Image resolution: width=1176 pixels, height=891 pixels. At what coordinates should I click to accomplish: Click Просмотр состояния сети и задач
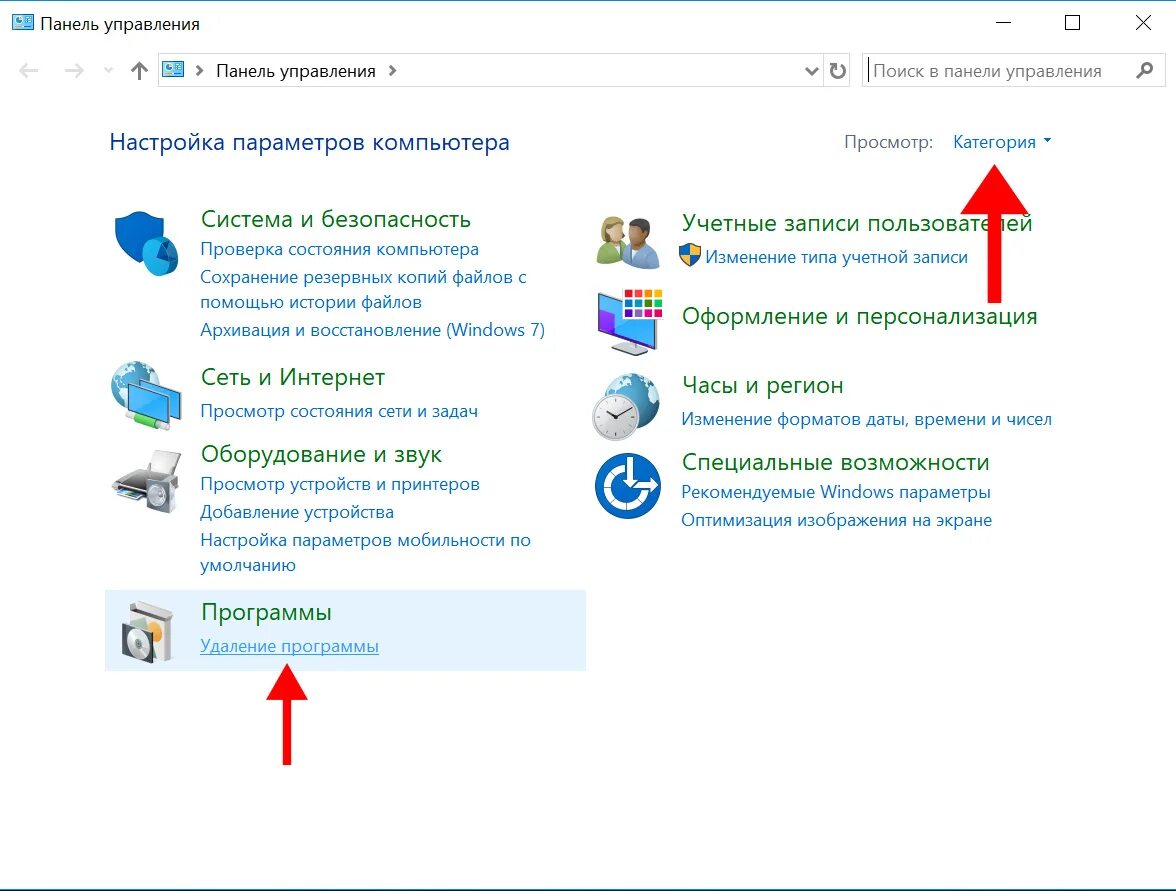pos(339,411)
